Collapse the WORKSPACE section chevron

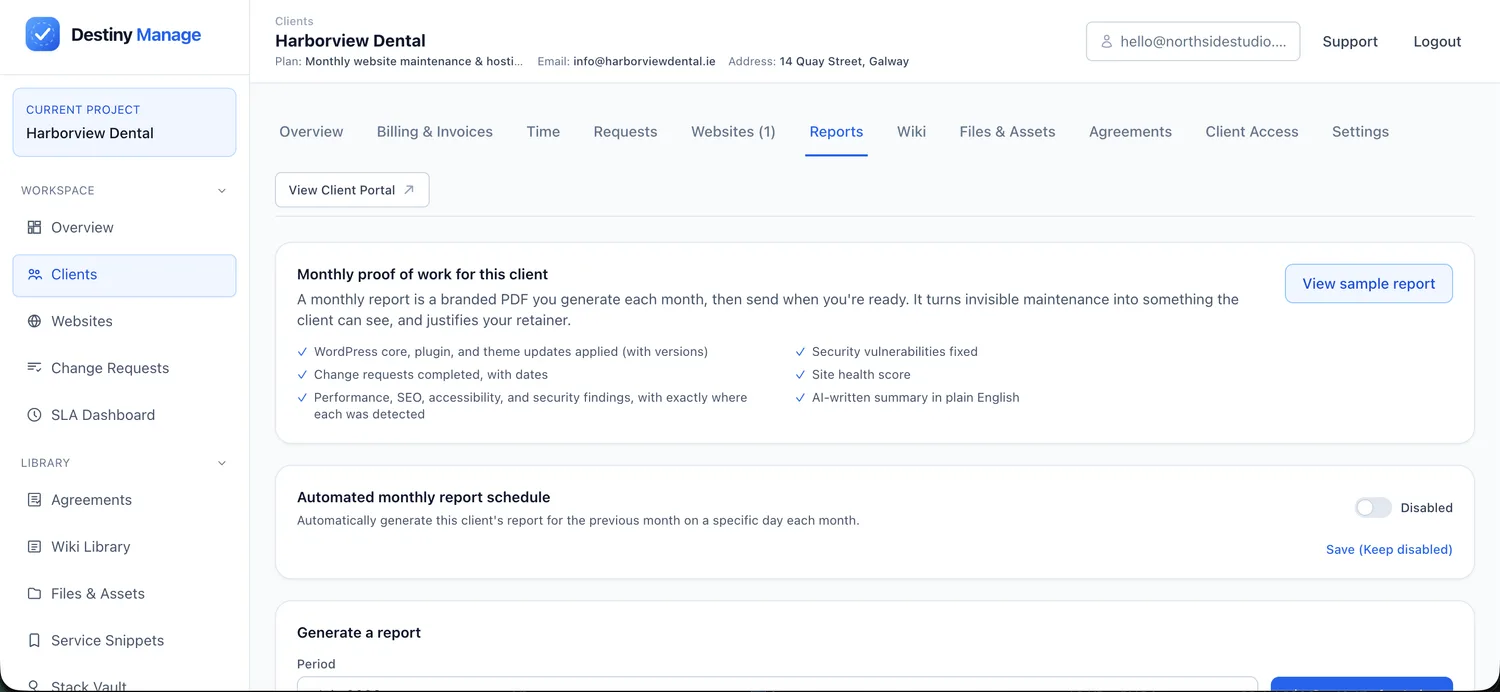[222, 191]
